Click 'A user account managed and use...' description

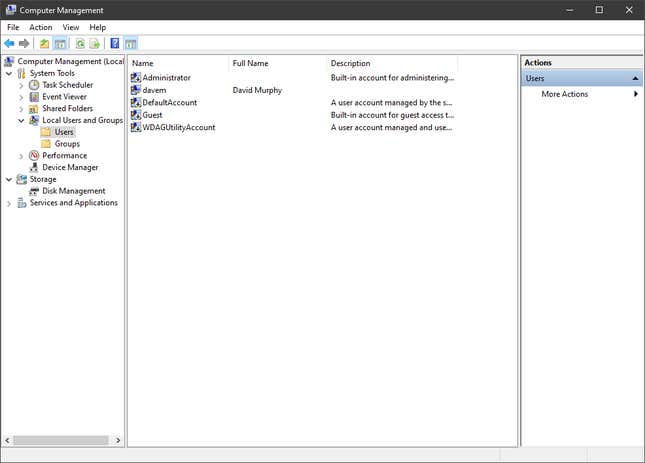(x=391, y=127)
